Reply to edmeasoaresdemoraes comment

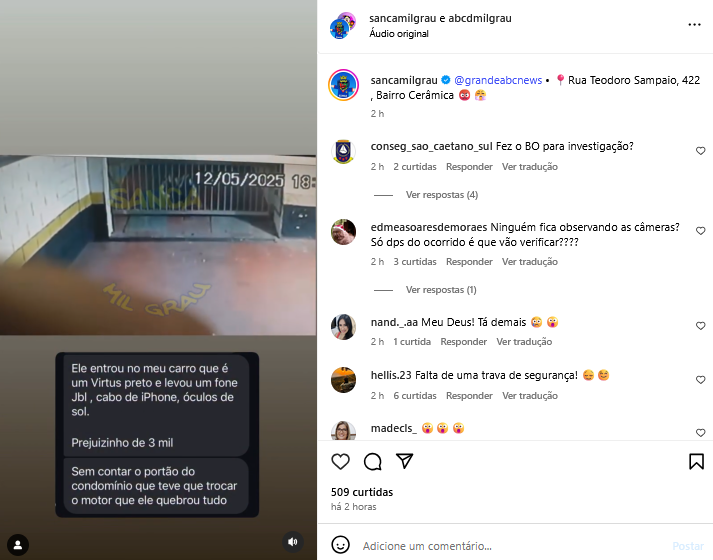[x=469, y=262]
